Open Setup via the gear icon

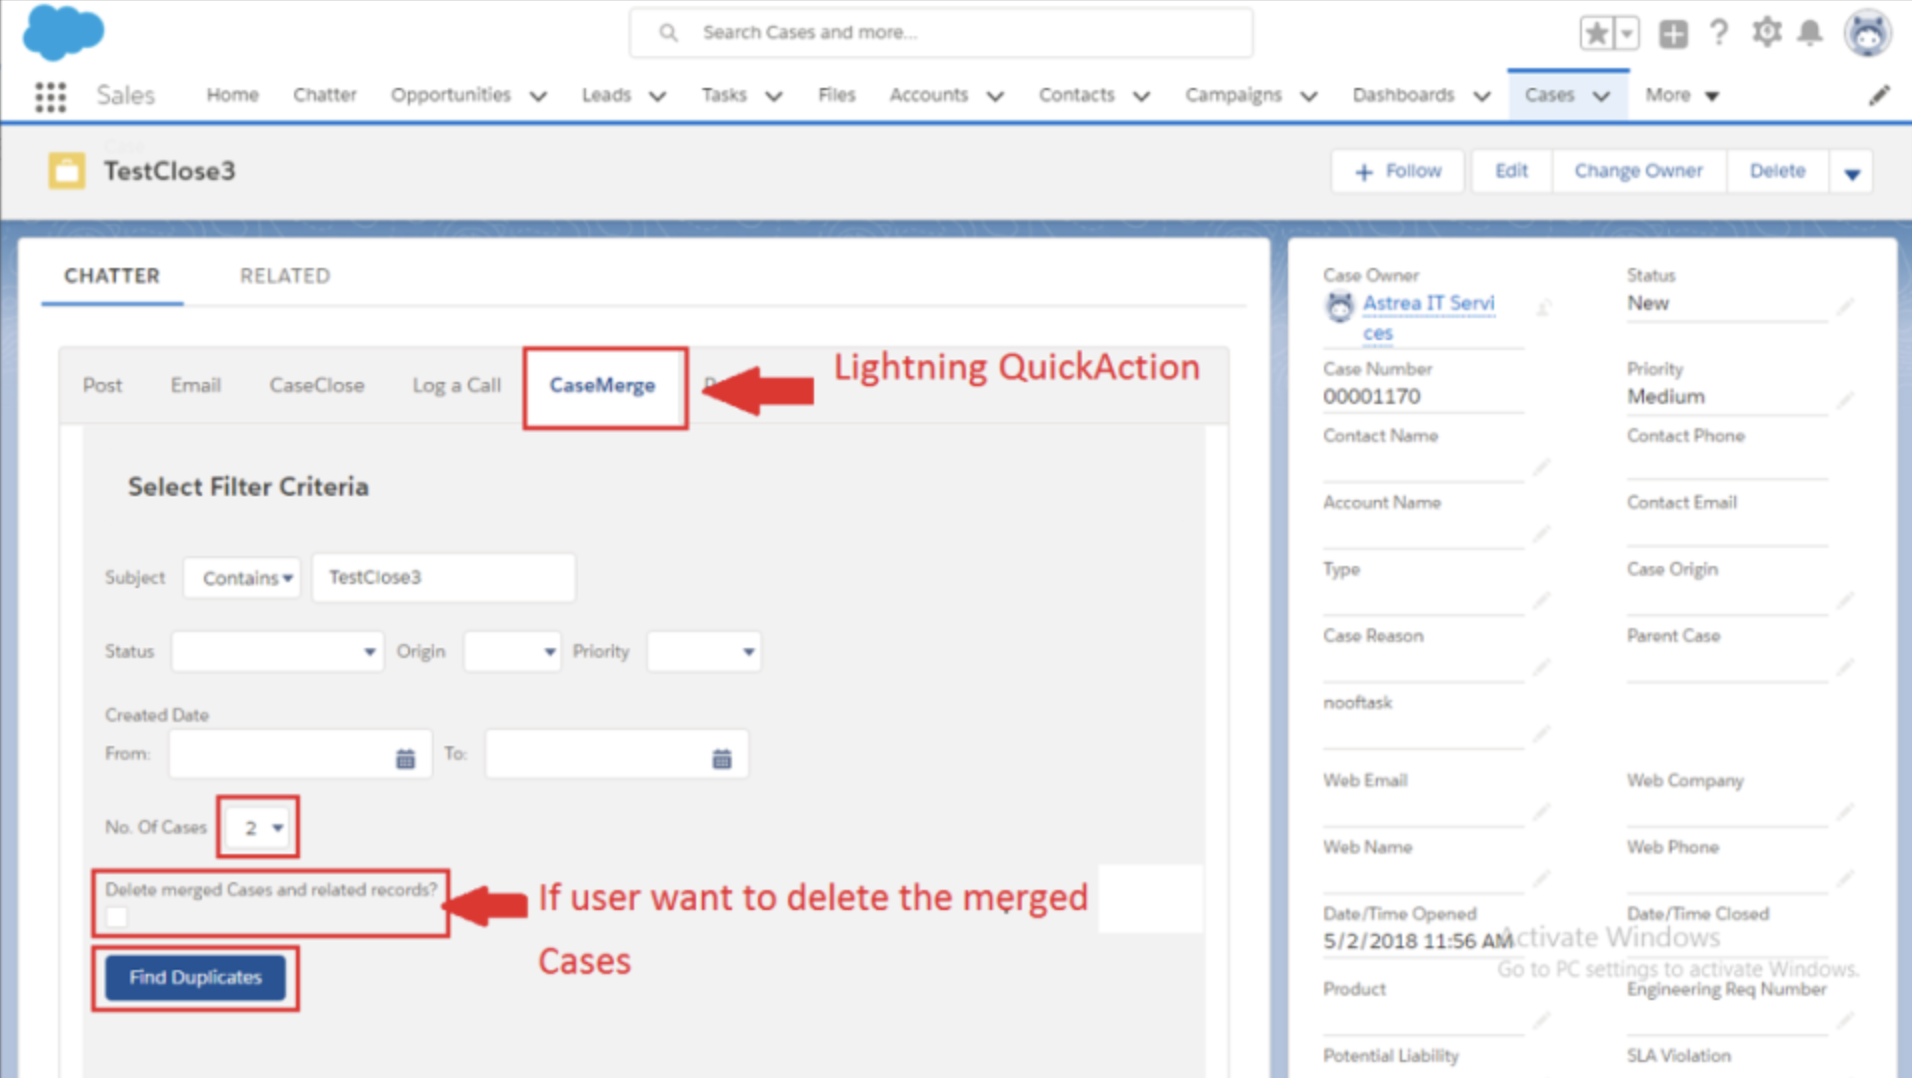pyautogui.click(x=1766, y=31)
